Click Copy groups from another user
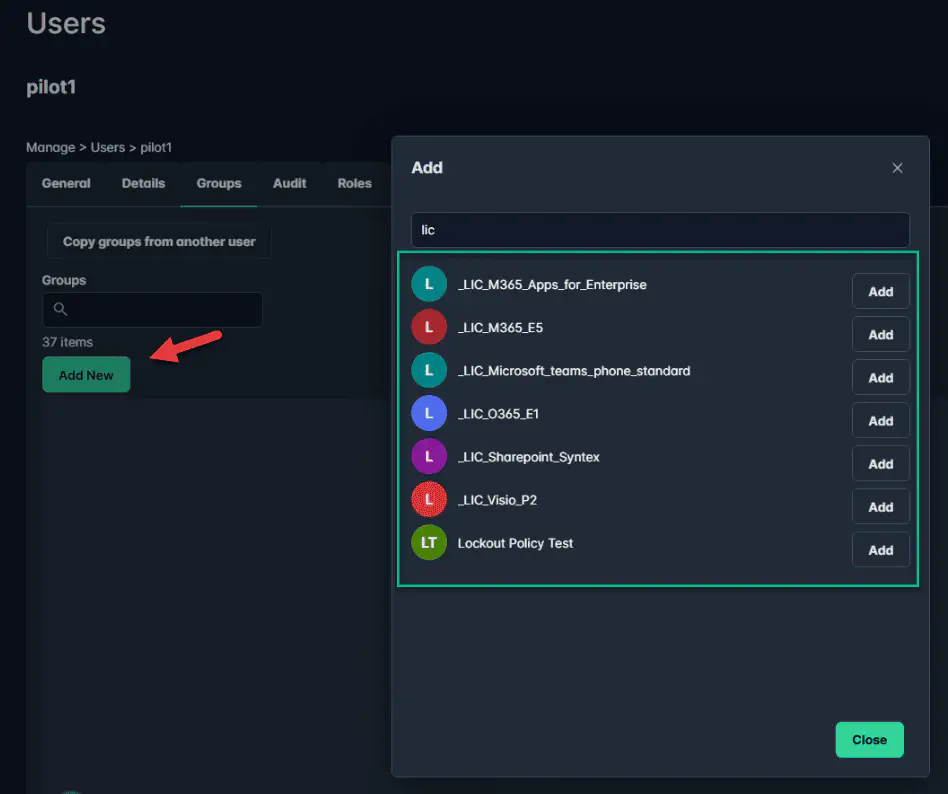 [x=159, y=242]
